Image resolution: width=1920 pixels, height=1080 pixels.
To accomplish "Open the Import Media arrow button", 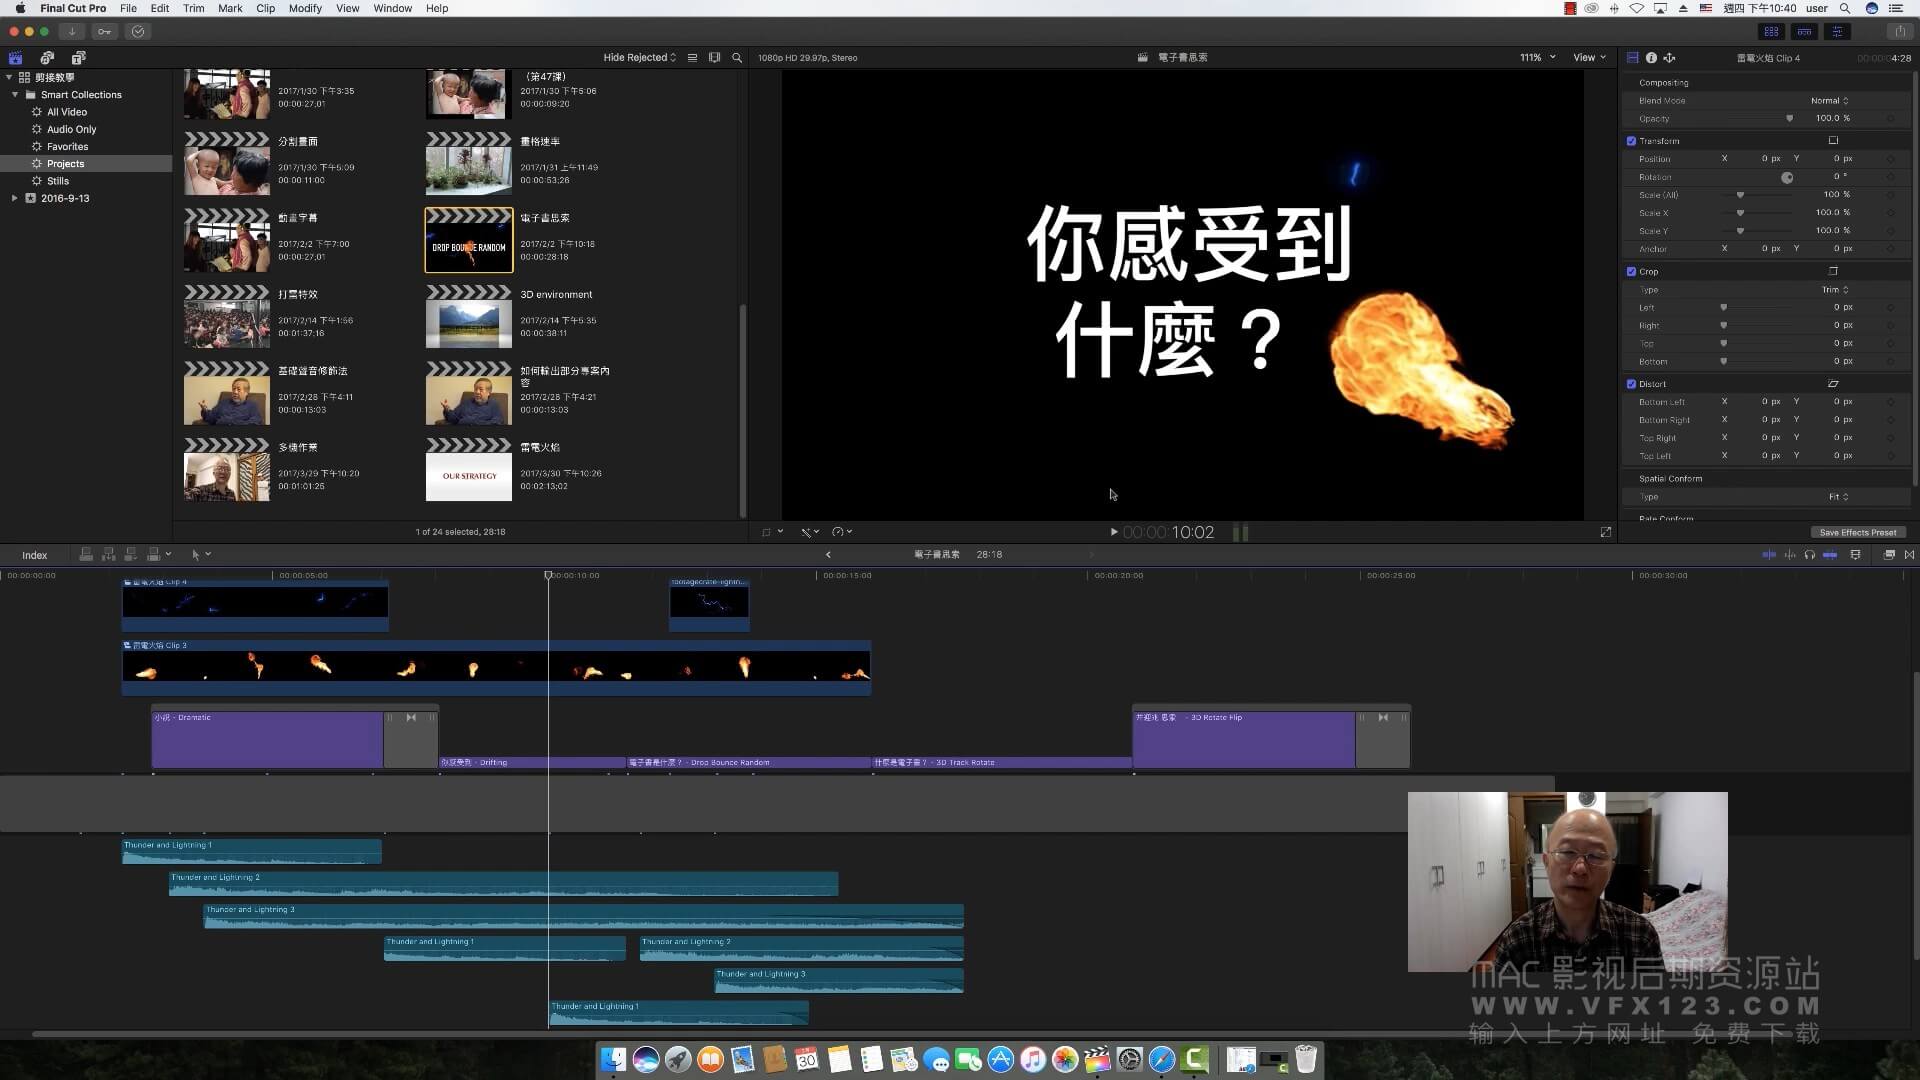I will (x=72, y=31).
